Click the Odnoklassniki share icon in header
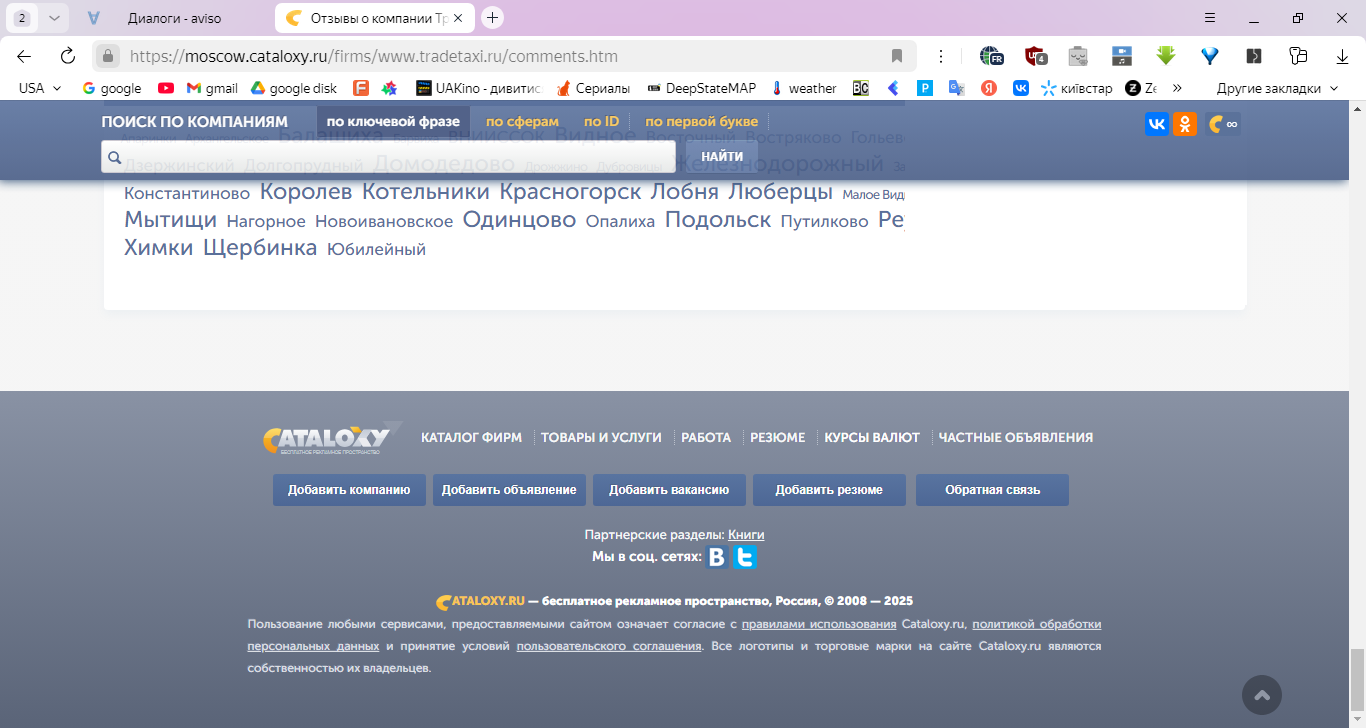This screenshot has width=1366, height=728. coord(1185,124)
